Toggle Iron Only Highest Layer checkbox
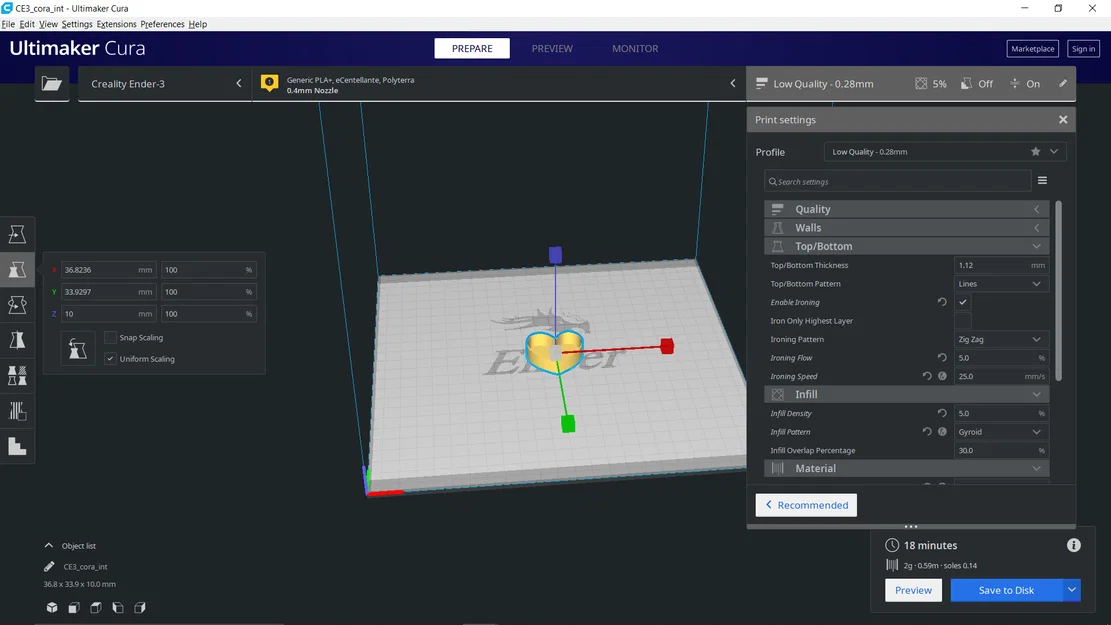 962,320
